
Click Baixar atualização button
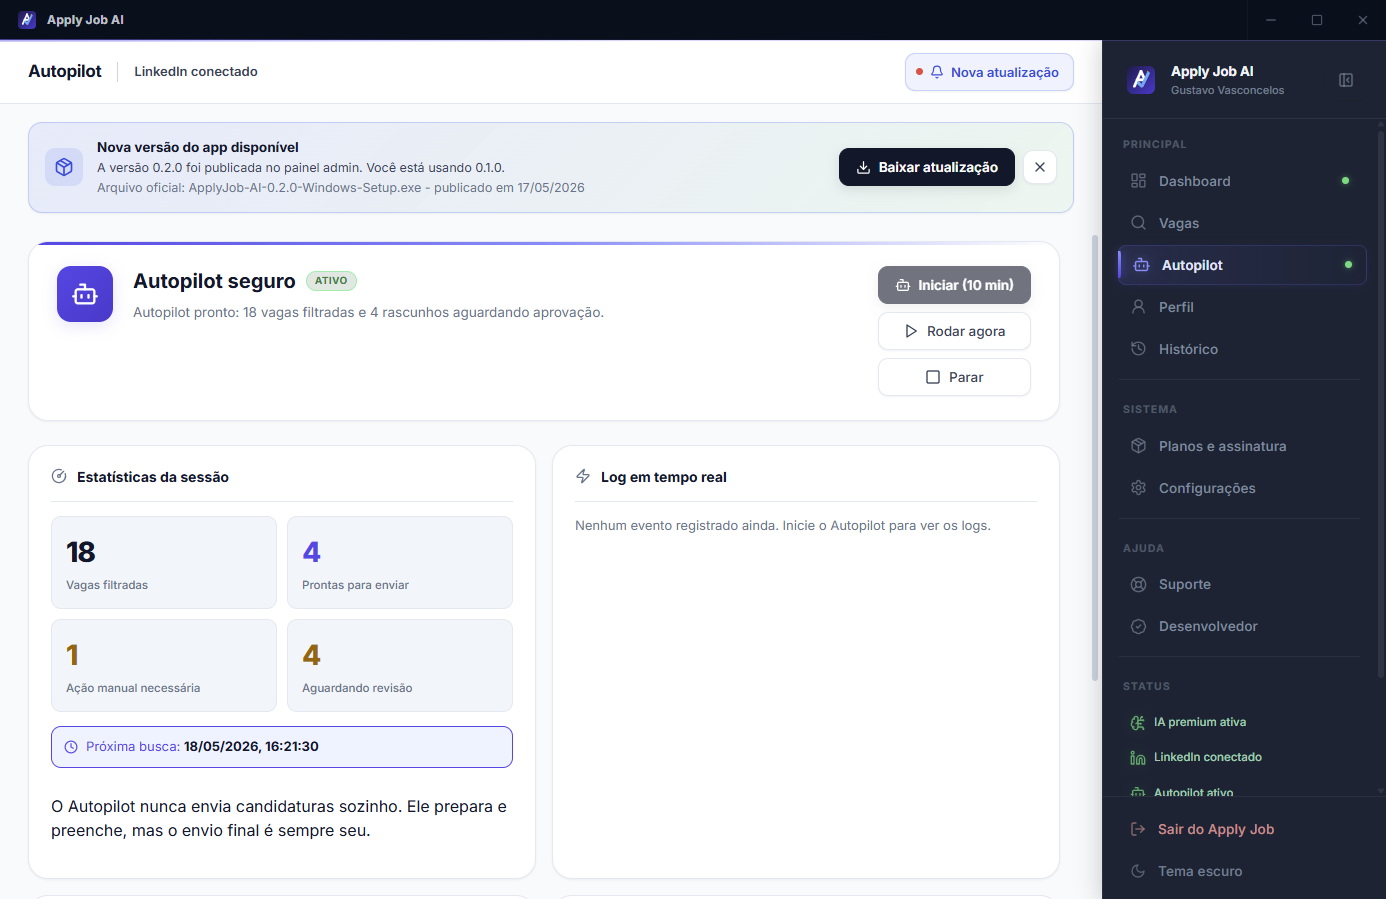coord(927,167)
